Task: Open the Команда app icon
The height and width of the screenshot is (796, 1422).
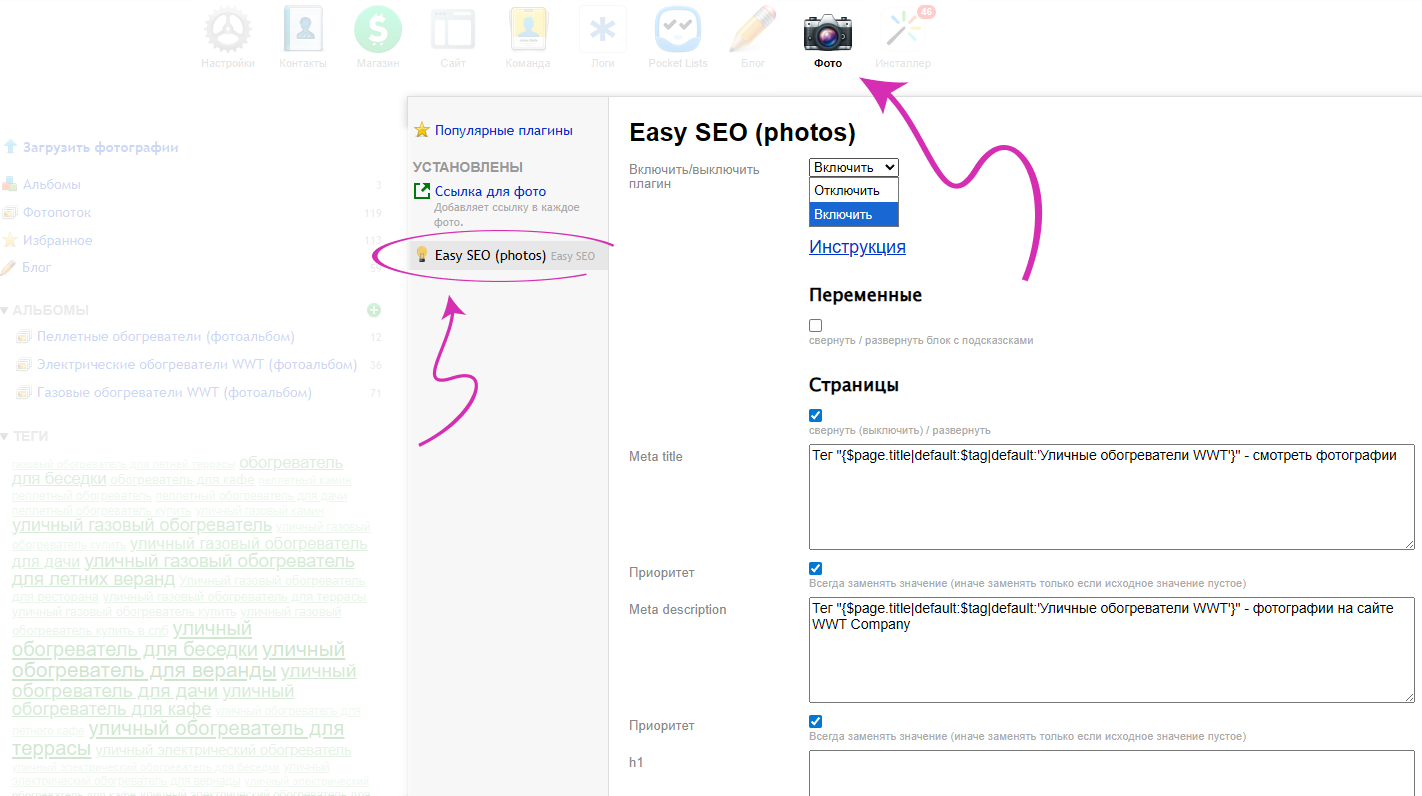Action: (528, 31)
